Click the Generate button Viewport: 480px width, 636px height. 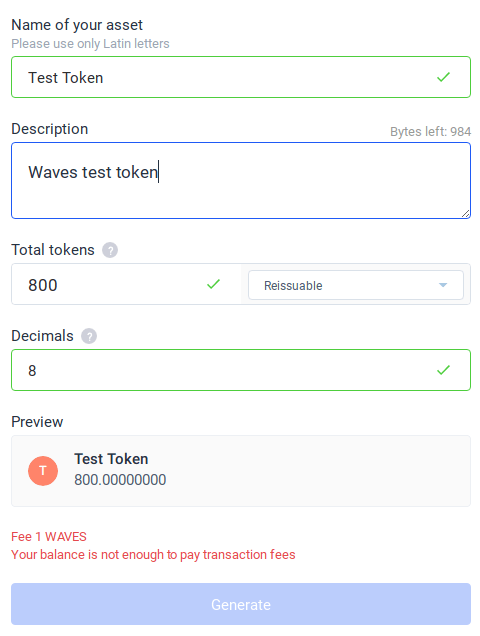[241, 604]
